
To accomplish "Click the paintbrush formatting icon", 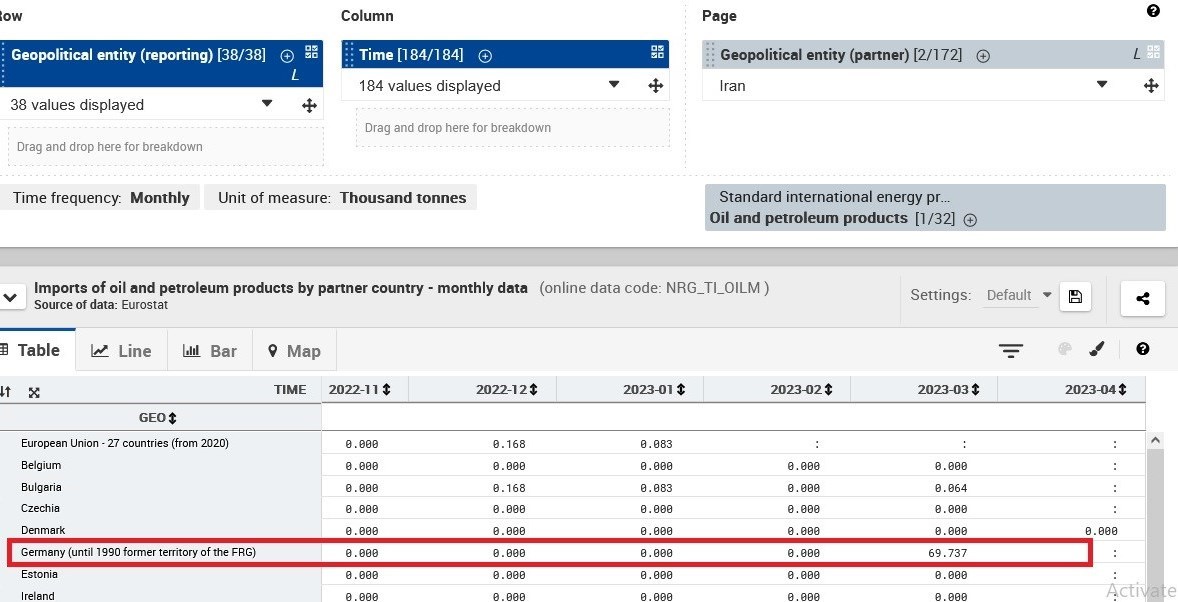I will click(x=1096, y=349).
